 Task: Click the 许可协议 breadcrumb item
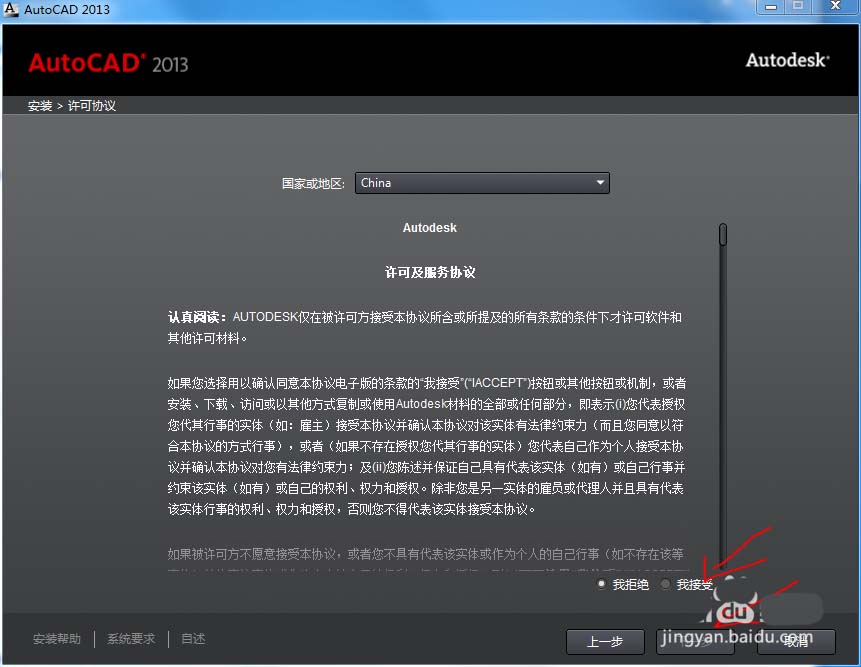click(92, 105)
